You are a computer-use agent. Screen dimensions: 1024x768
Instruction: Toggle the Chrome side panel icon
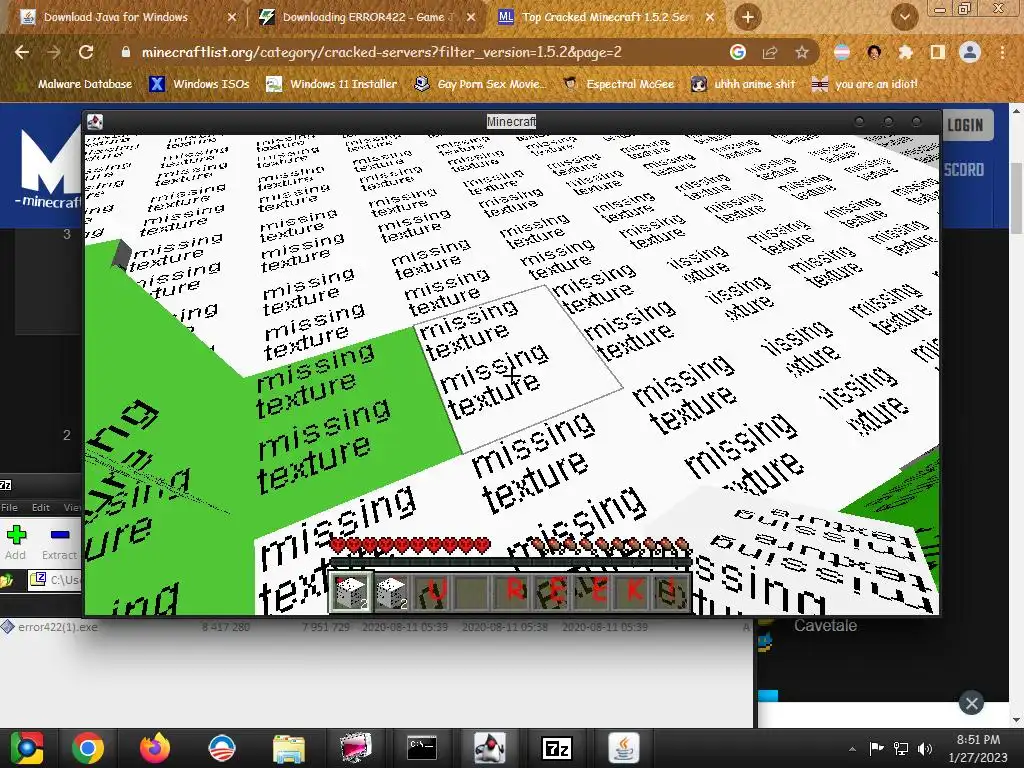click(937, 52)
